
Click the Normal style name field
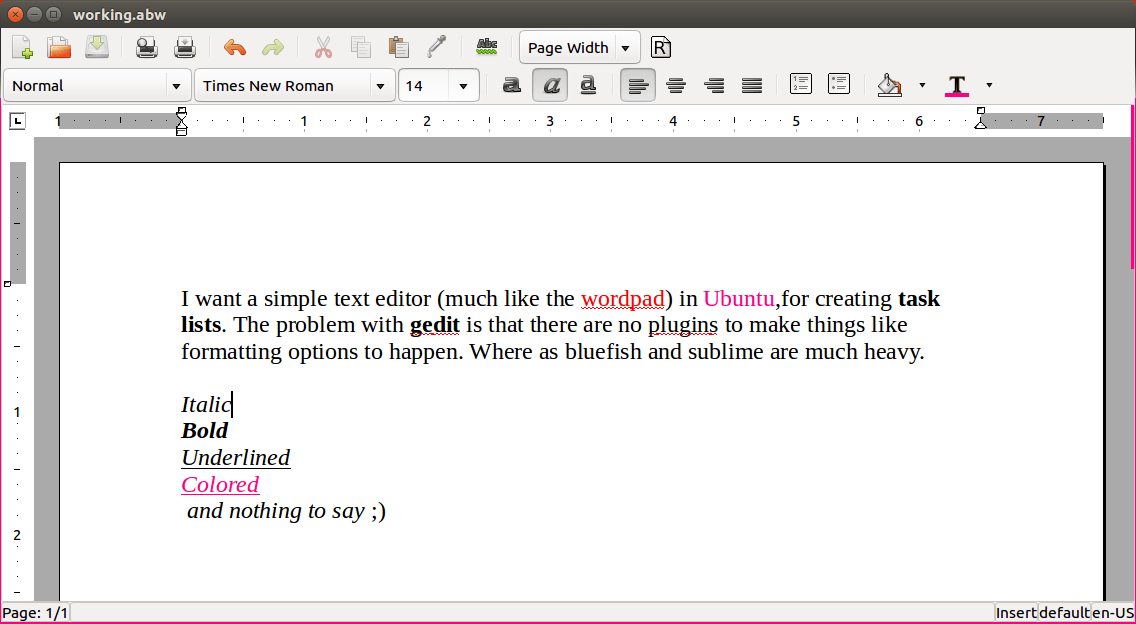[85, 86]
